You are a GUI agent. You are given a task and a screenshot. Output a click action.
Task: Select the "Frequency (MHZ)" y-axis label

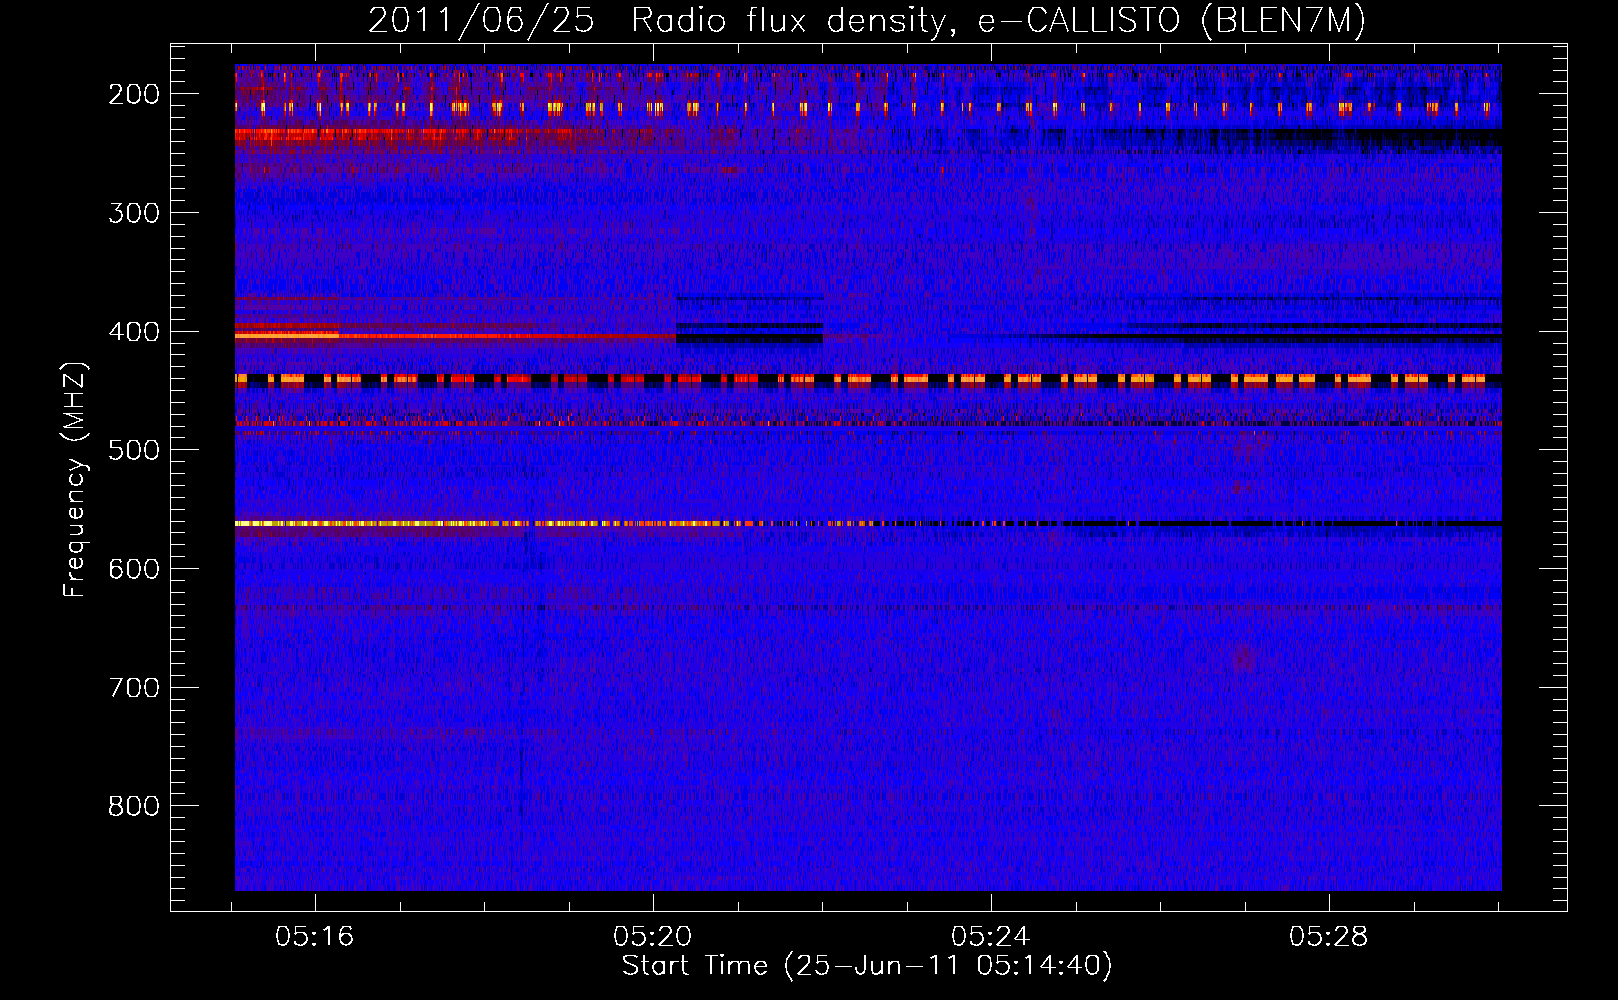75,479
